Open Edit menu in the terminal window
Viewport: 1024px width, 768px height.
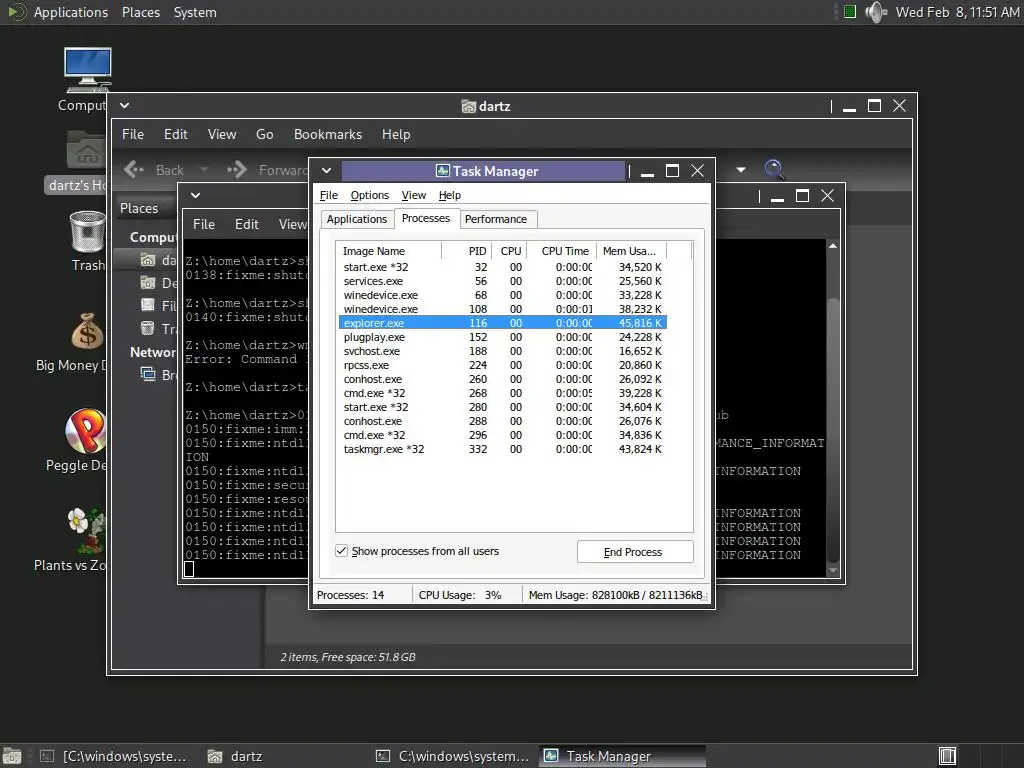pyautogui.click(x=246, y=224)
